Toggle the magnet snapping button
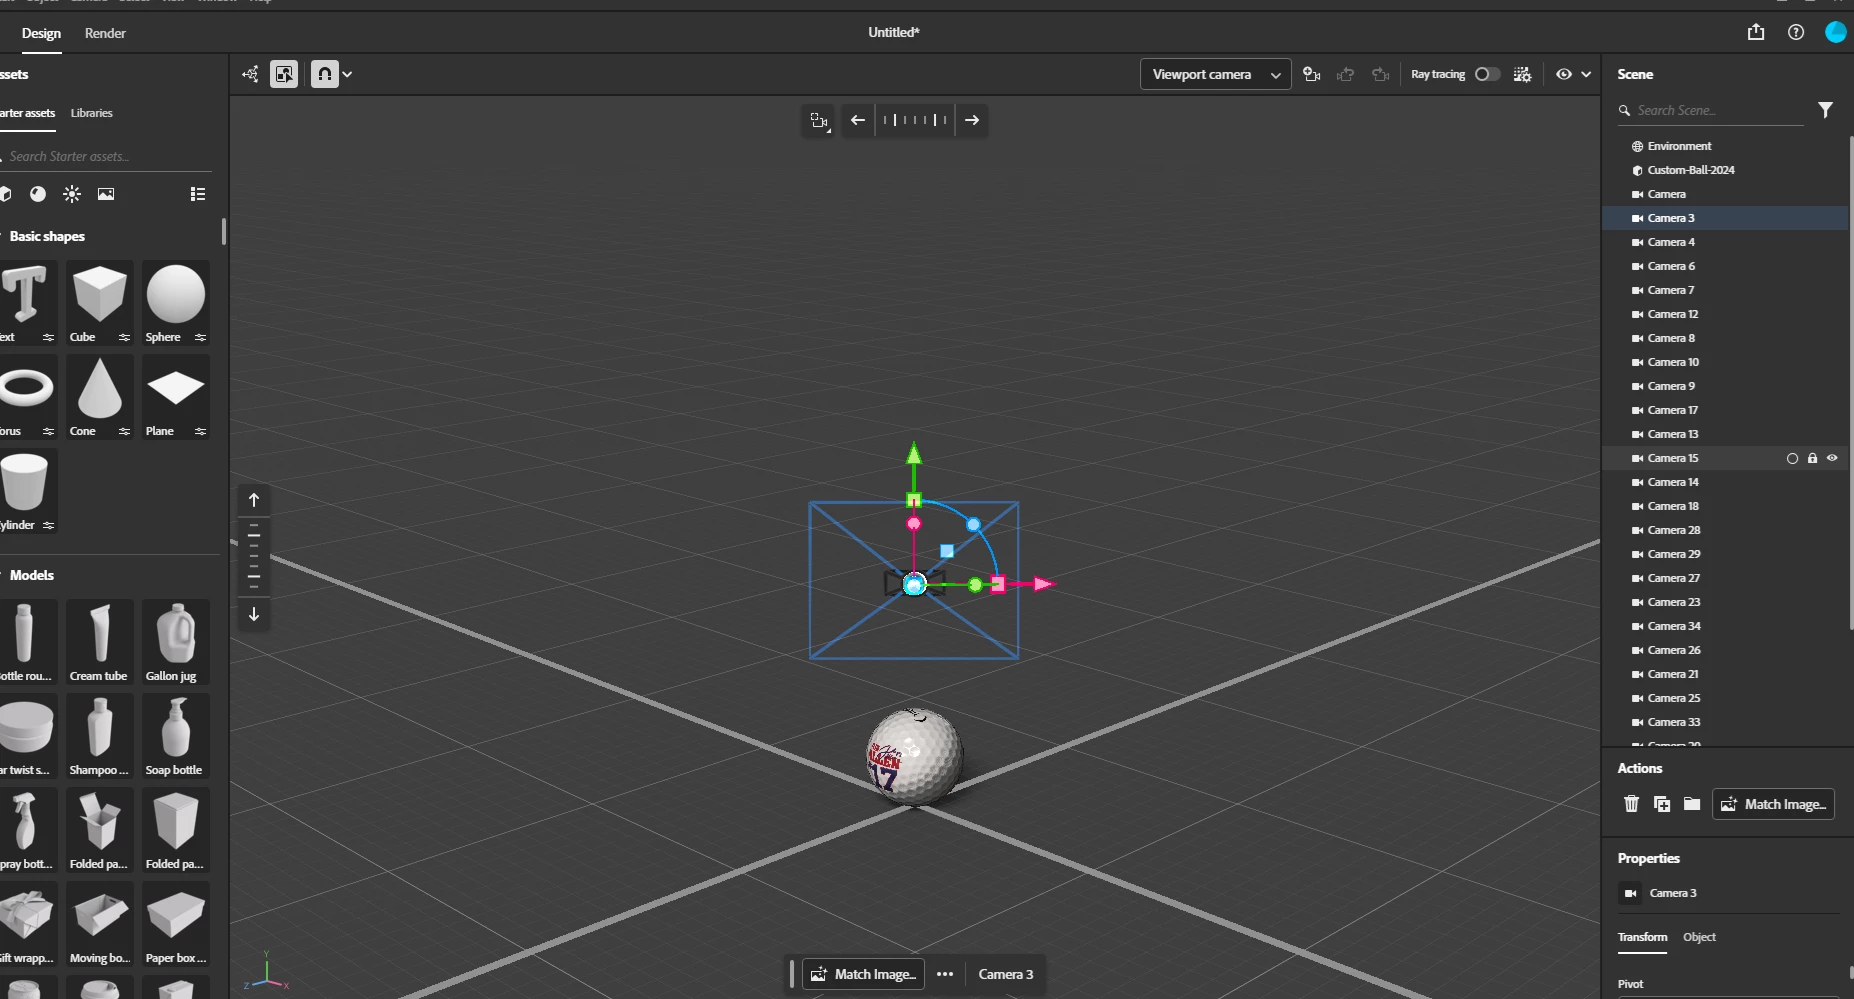The image size is (1854, 999). point(324,74)
